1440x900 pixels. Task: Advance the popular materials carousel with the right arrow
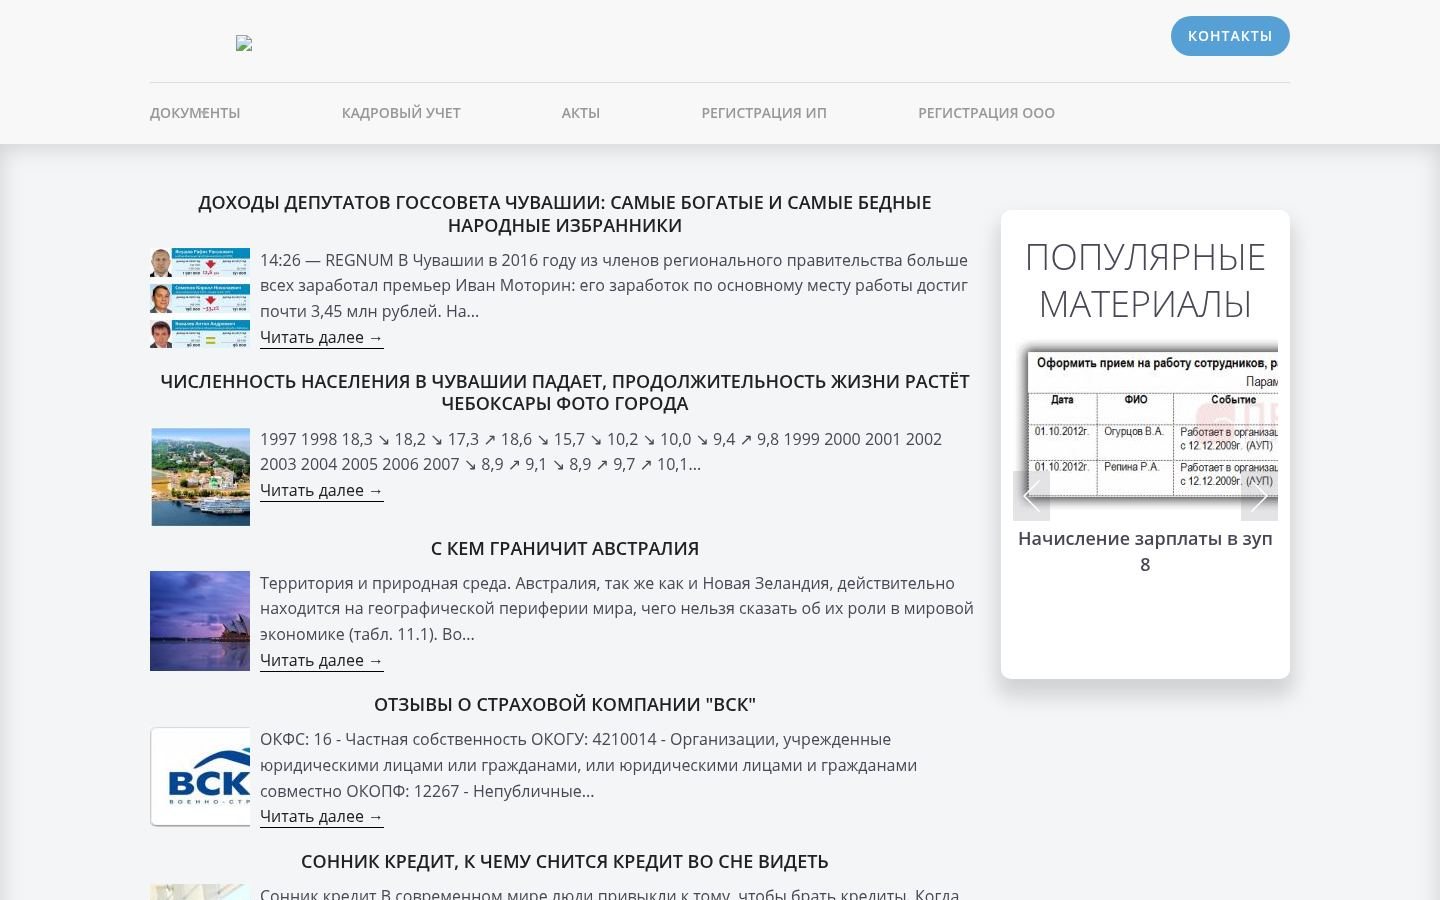click(1259, 496)
